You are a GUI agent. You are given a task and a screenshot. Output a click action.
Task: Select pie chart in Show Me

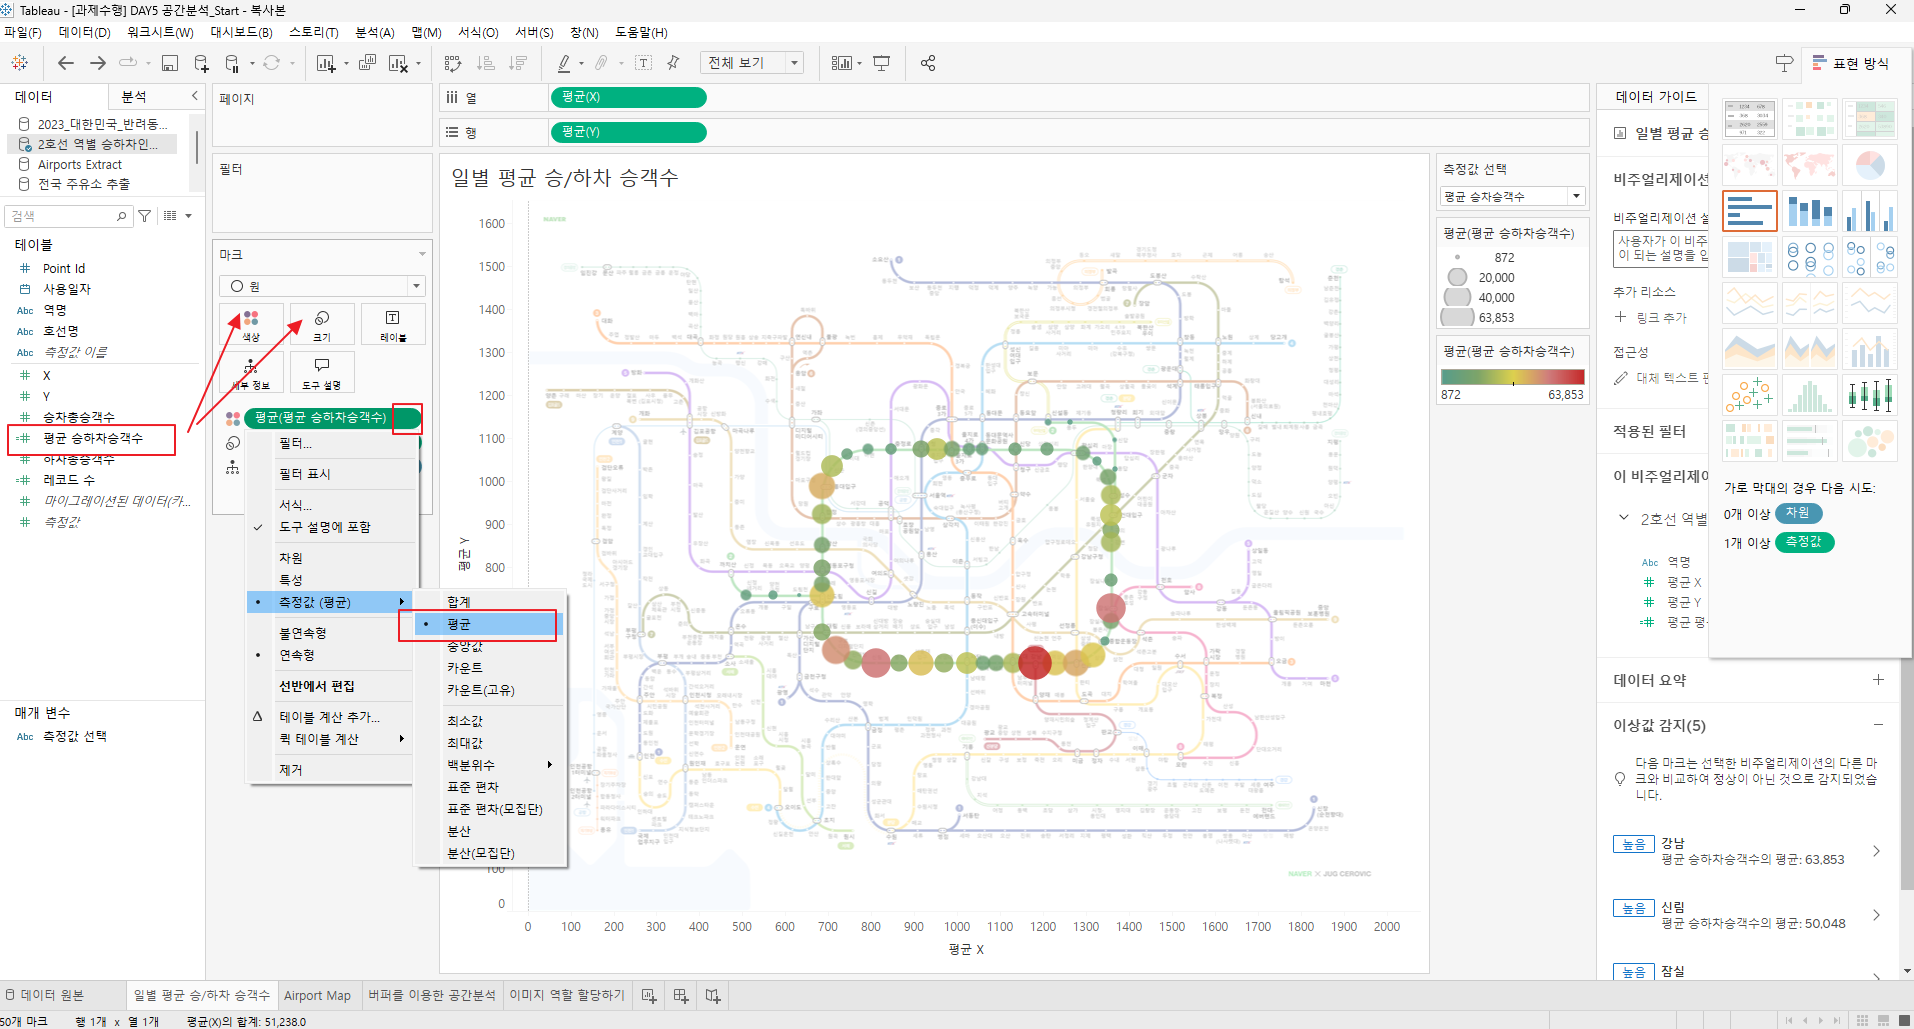point(1870,165)
